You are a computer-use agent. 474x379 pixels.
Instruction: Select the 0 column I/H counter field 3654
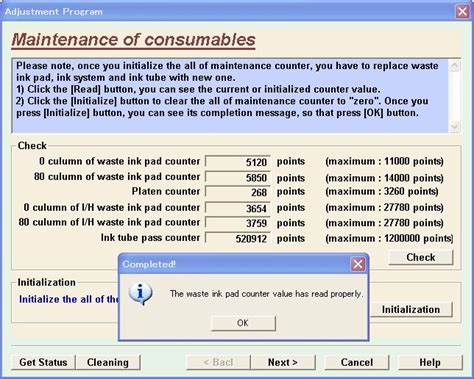(x=237, y=208)
